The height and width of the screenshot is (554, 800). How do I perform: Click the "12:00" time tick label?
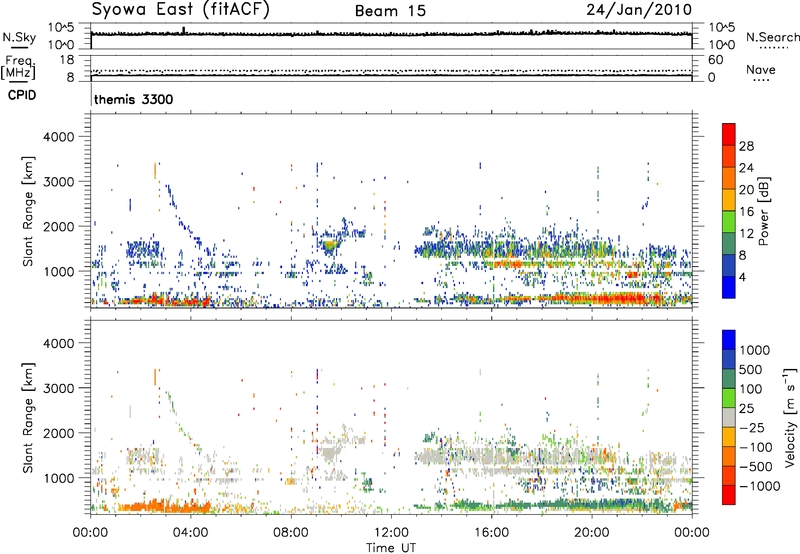tap(391, 533)
